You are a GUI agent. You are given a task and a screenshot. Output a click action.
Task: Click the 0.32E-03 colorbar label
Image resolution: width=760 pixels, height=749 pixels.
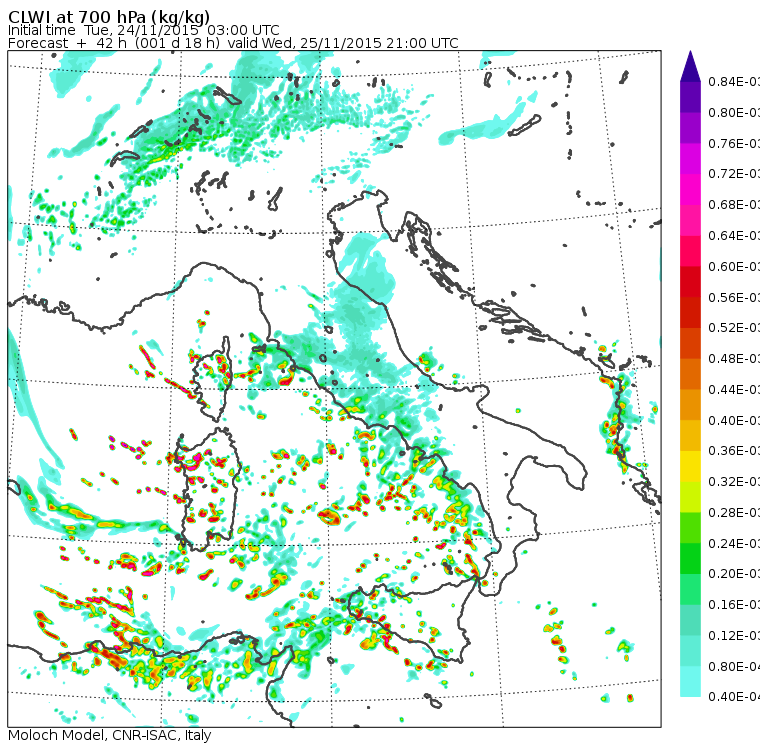[733, 481]
